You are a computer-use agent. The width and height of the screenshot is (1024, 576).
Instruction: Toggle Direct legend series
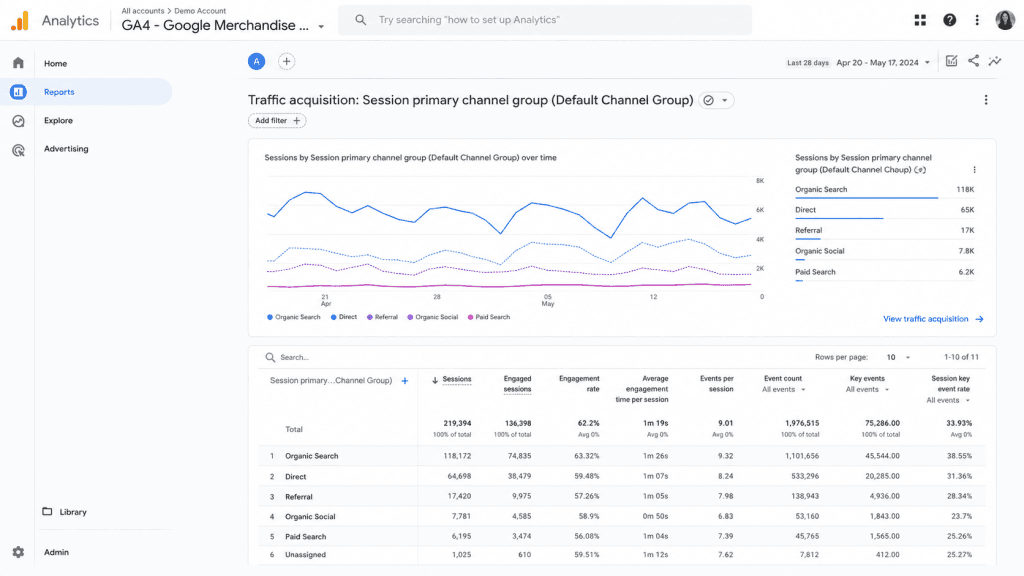point(344,317)
